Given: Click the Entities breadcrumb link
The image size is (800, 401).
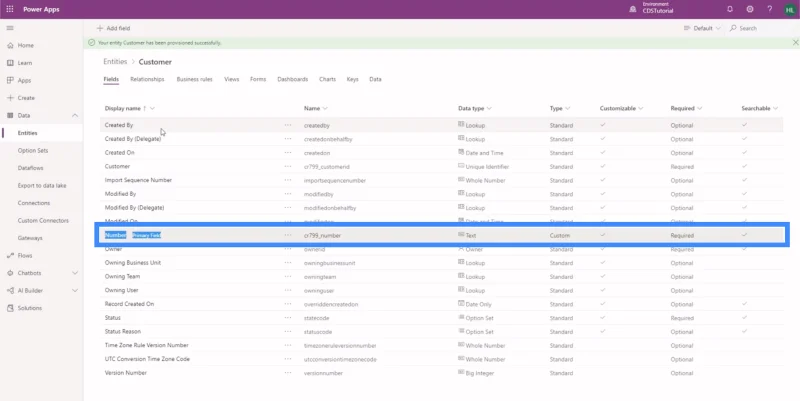Looking at the screenshot, I should 115,62.
